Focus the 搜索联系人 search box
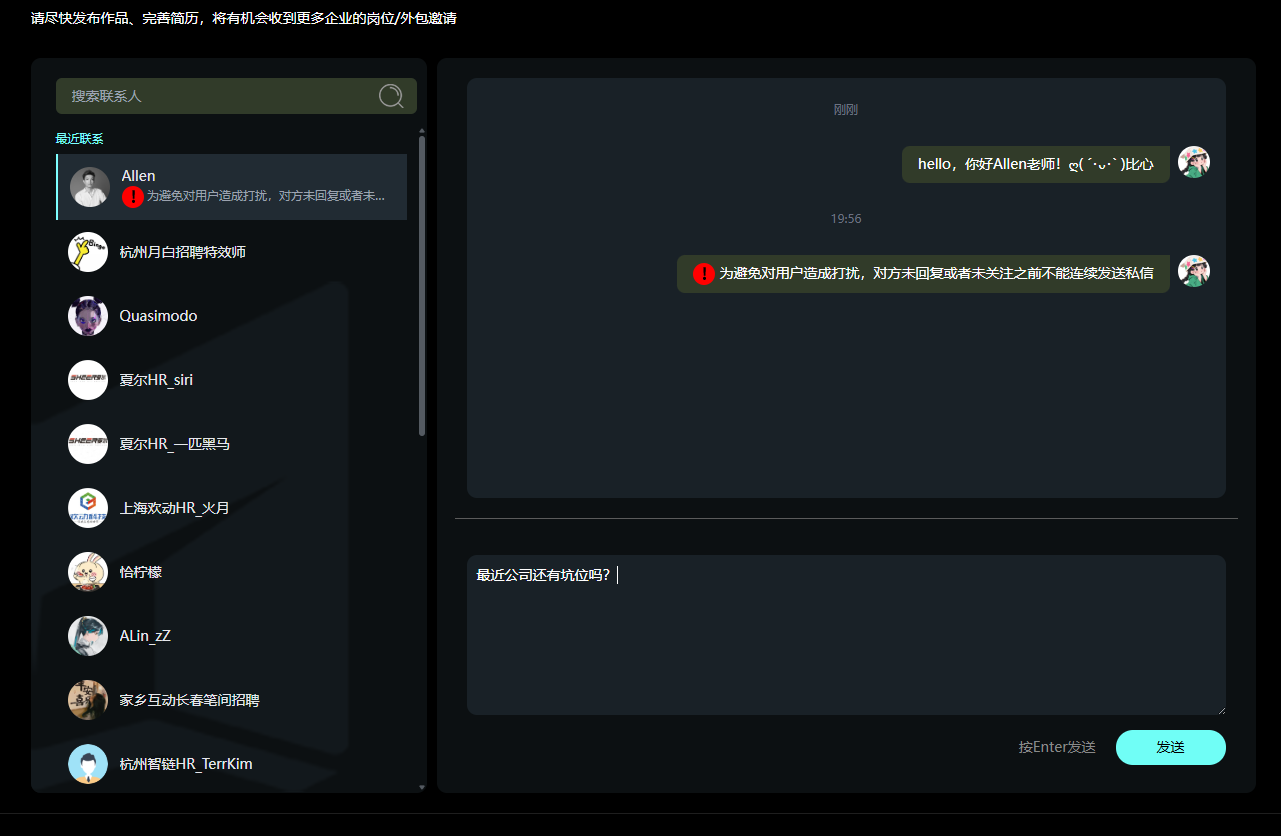 coord(236,96)
